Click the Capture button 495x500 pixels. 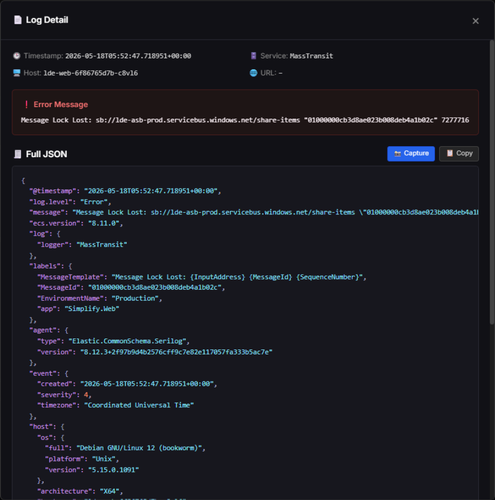(x=411, y=154)
